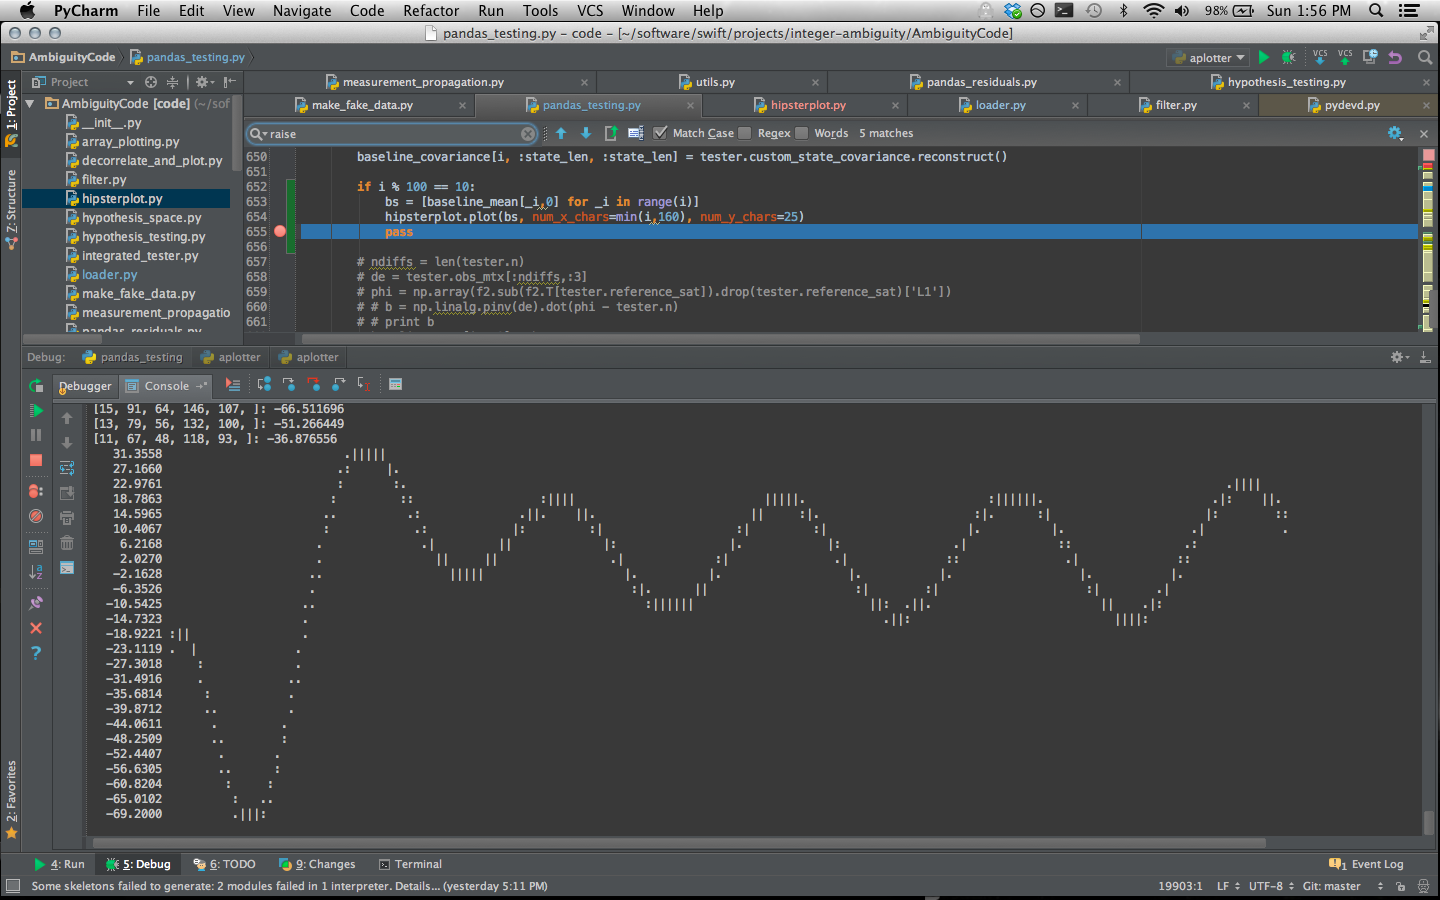
Task: Click the VCS update project icon
Action: (1320, 58)
